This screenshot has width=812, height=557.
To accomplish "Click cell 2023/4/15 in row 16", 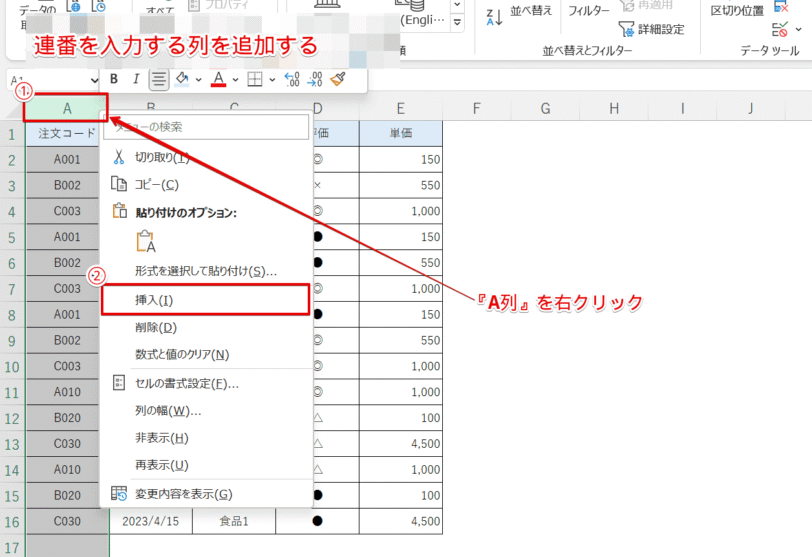I will point(151,521).
